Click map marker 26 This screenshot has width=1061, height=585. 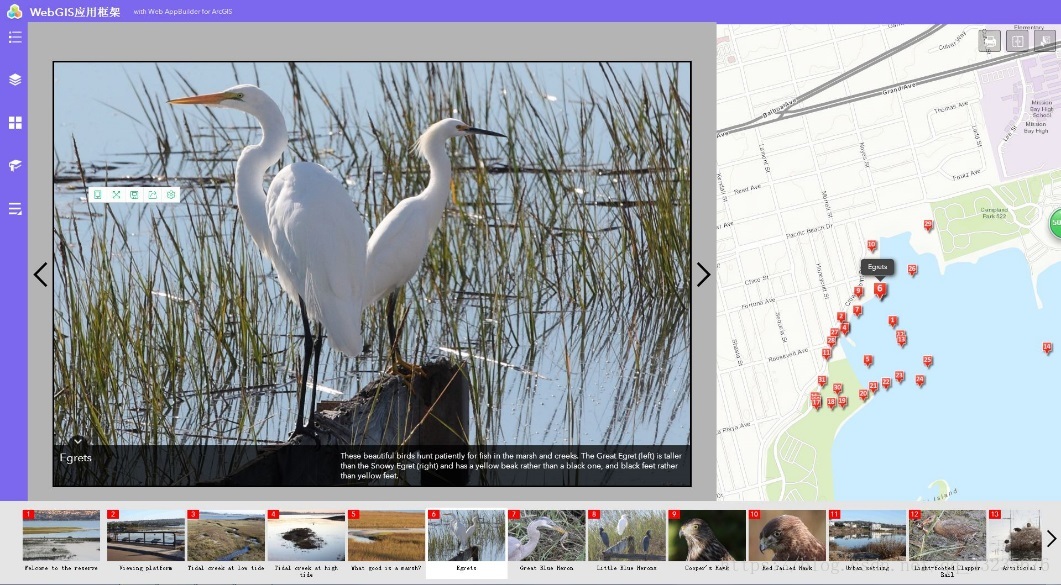(912, 270)
